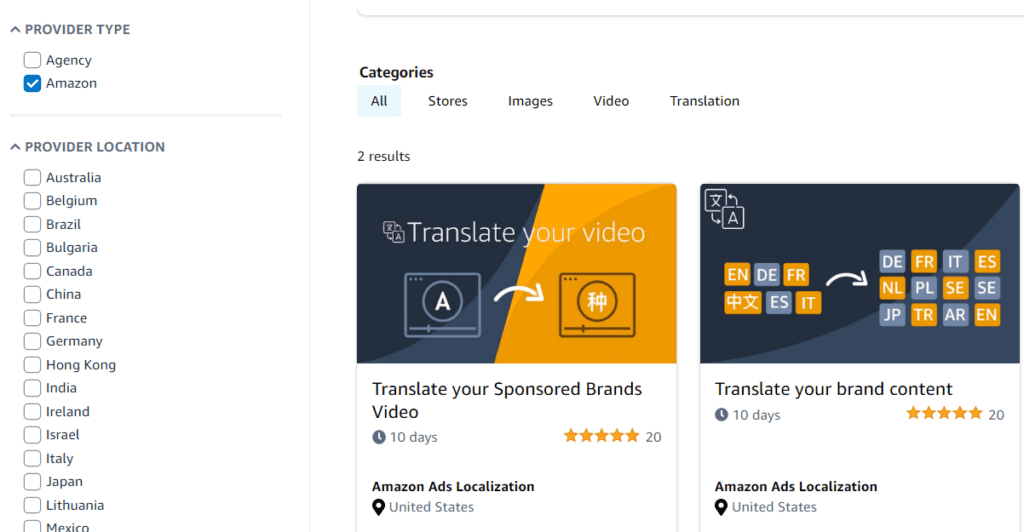
Task: Click the 'Translate your video' thumbnail image
Action: point(517,274)
